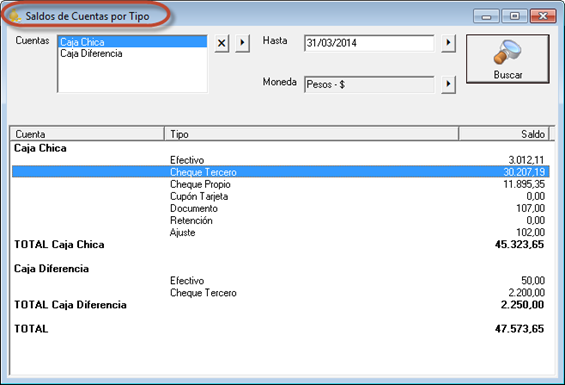Select the Documento row
This screenshot has width=565, height=385.
[281, 208]
